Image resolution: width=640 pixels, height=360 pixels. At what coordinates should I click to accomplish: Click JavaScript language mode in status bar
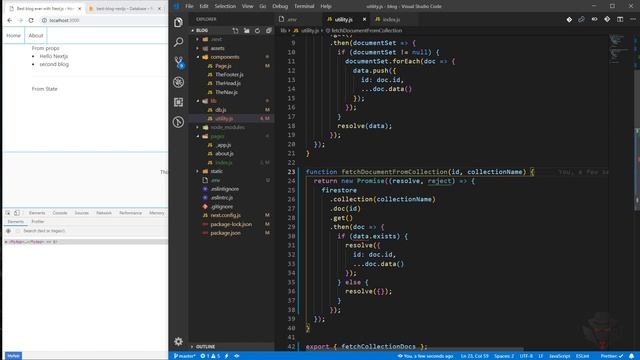[560, 356]
